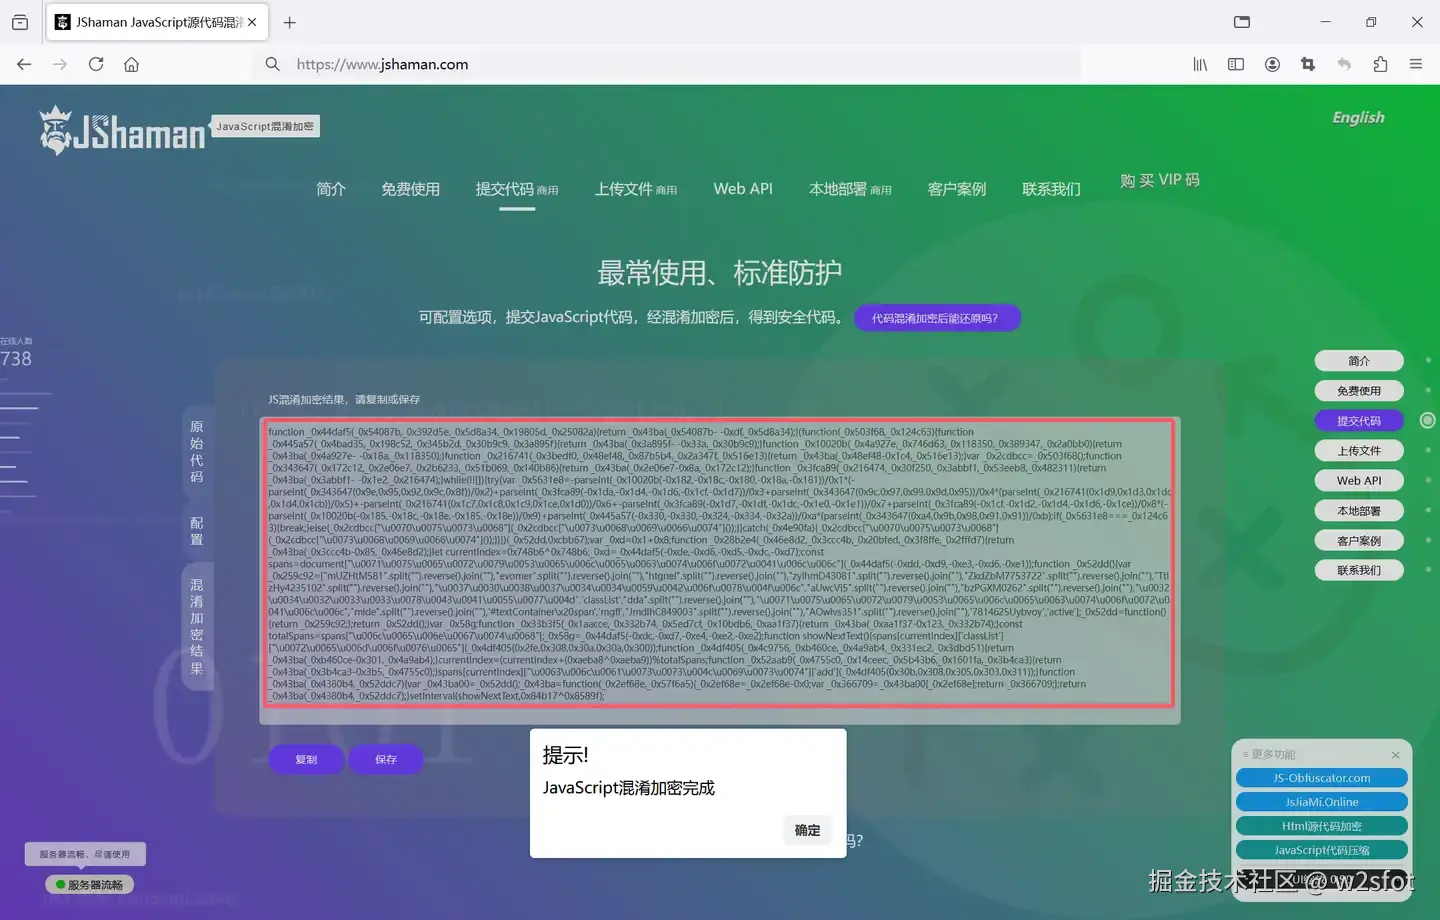The image size is (1440, 920).
Task: Open the 上传文件 nav item
Action: (x=636, y=189)
